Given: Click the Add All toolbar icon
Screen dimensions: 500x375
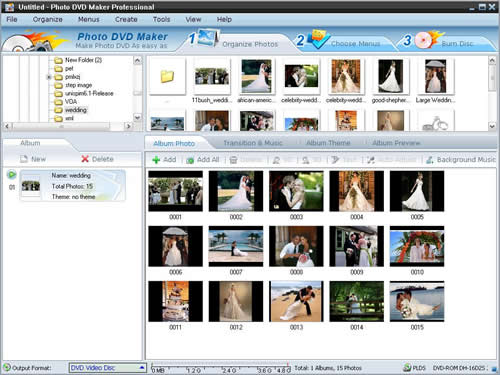Looking at the screenshot, I should pyautogui.click(x=190, y=160).
